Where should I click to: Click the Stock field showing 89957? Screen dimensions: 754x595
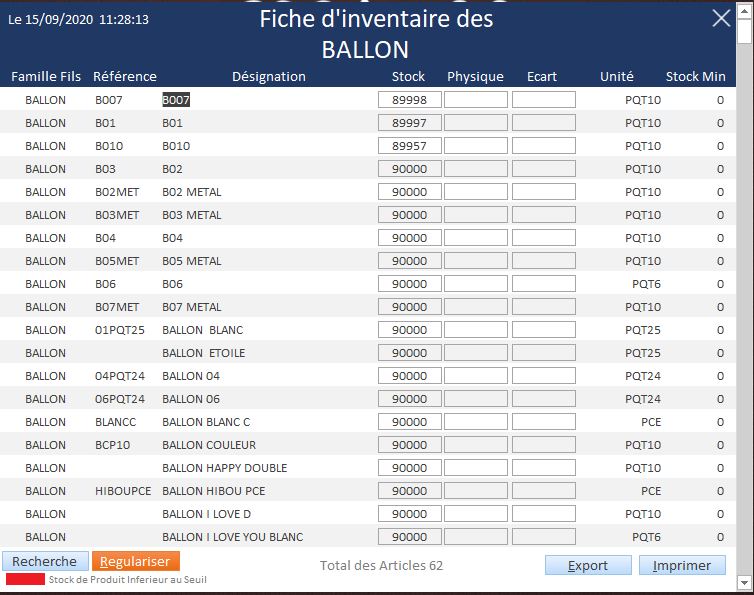(x=410, y=146)
